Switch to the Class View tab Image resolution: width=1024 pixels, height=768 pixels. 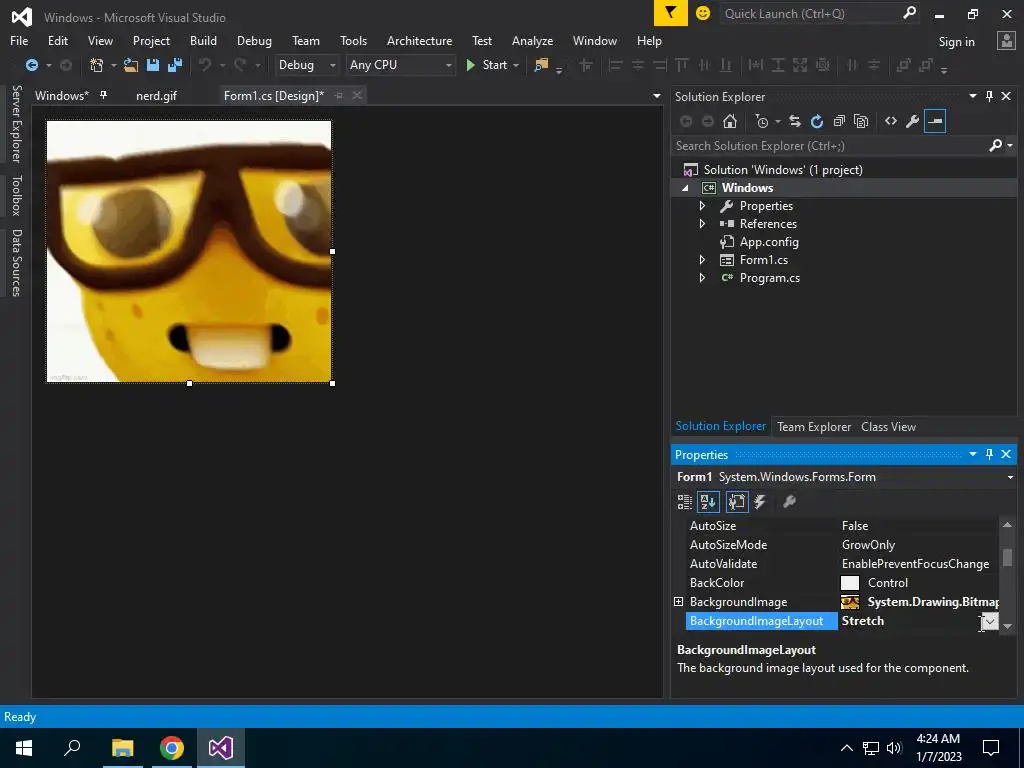[888, 426]
